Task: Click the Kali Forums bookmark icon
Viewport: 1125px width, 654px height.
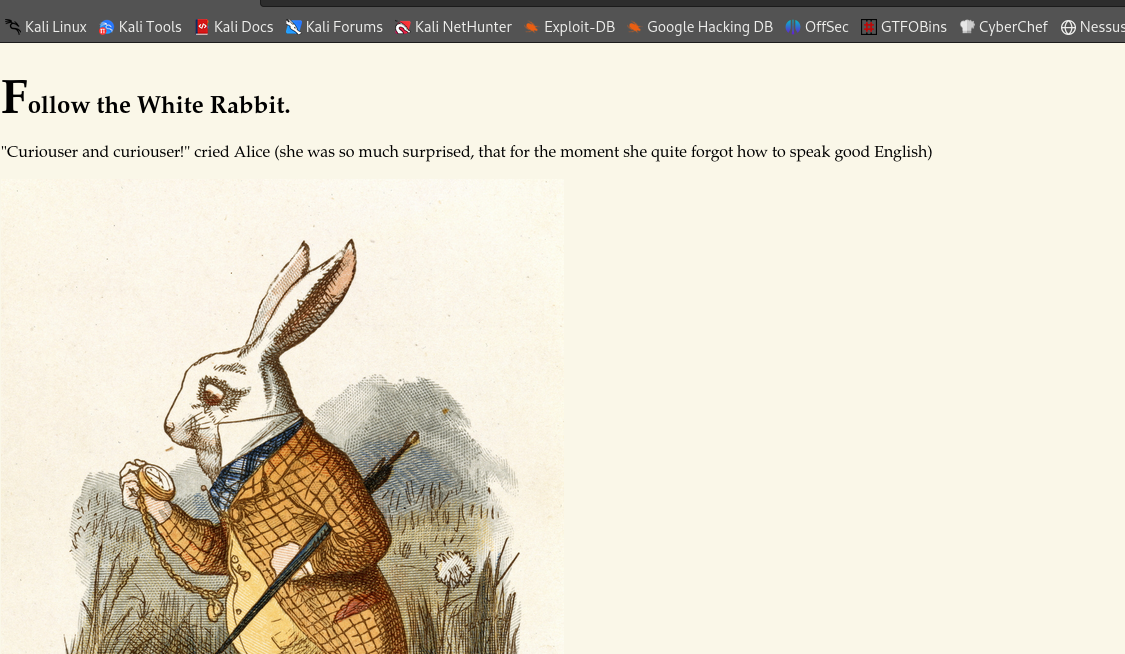Action: click(293, 27)
